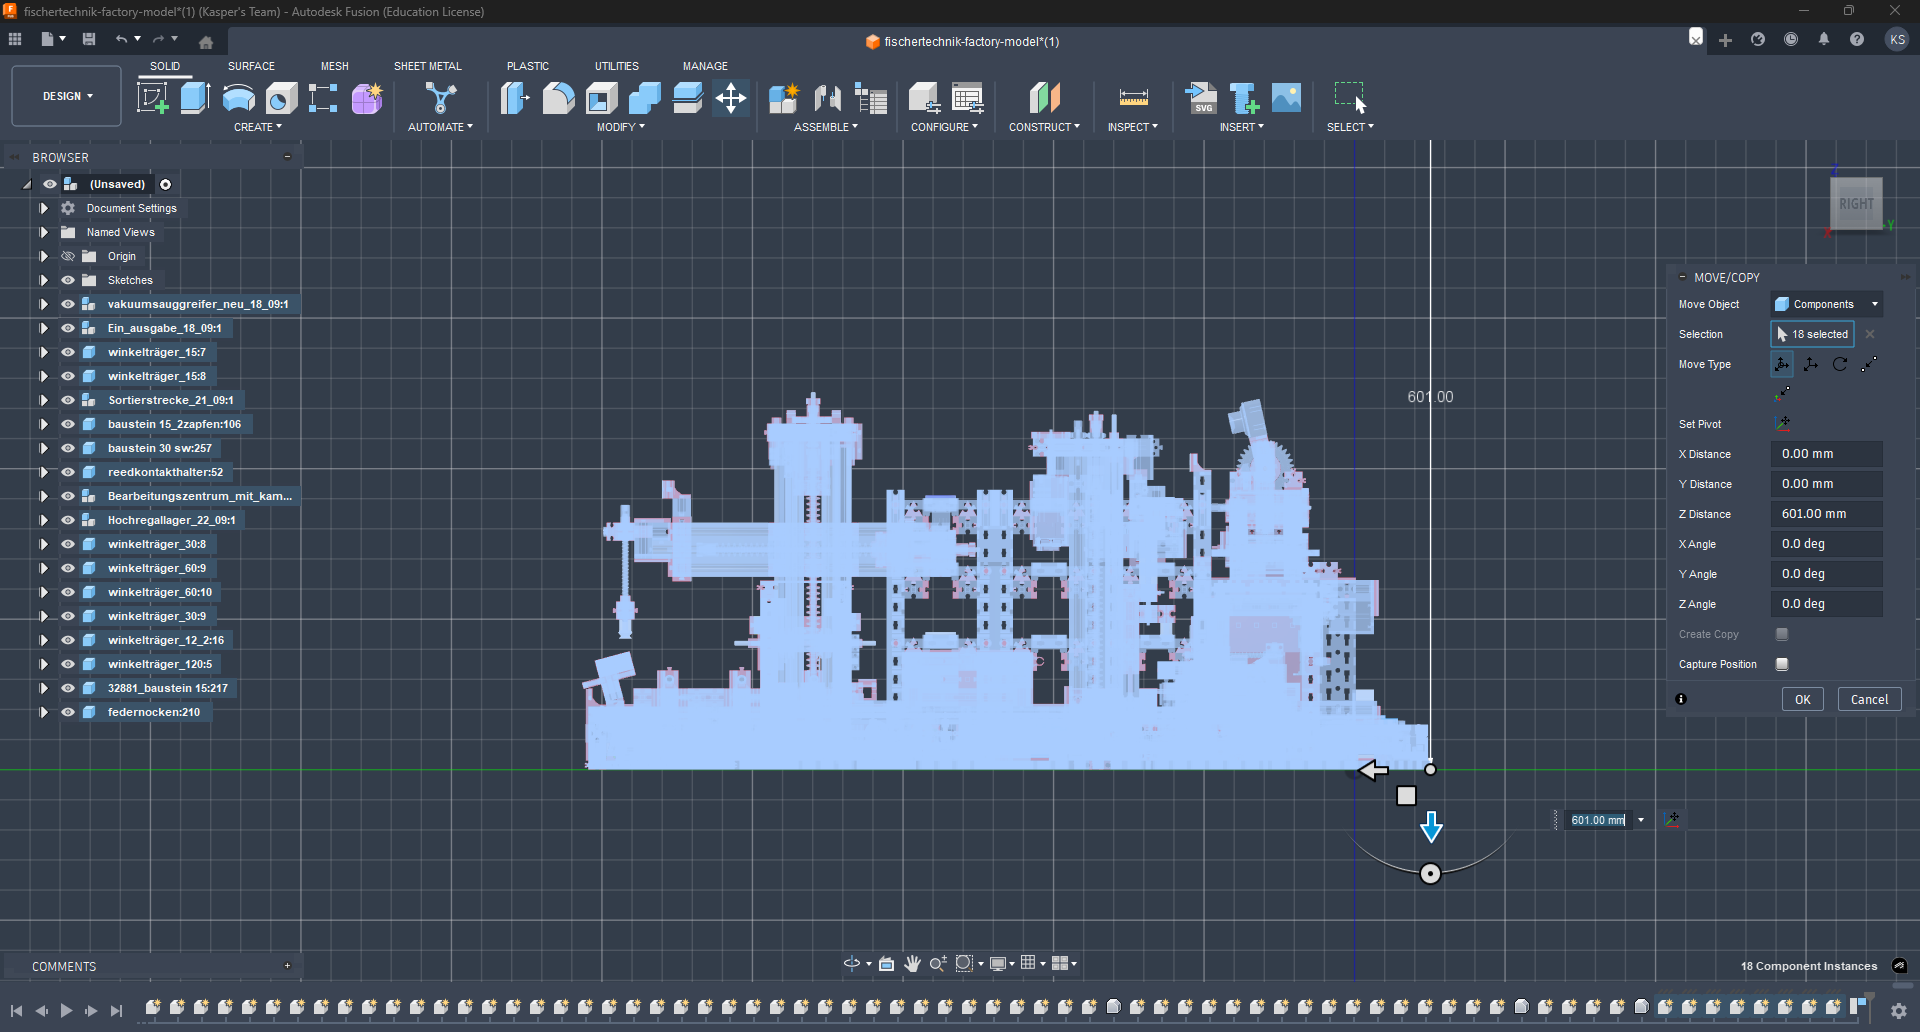Hide the winkelträger_15:7 component
This screenshot has height=1032, width=1920.
click(x=67, y=352)
